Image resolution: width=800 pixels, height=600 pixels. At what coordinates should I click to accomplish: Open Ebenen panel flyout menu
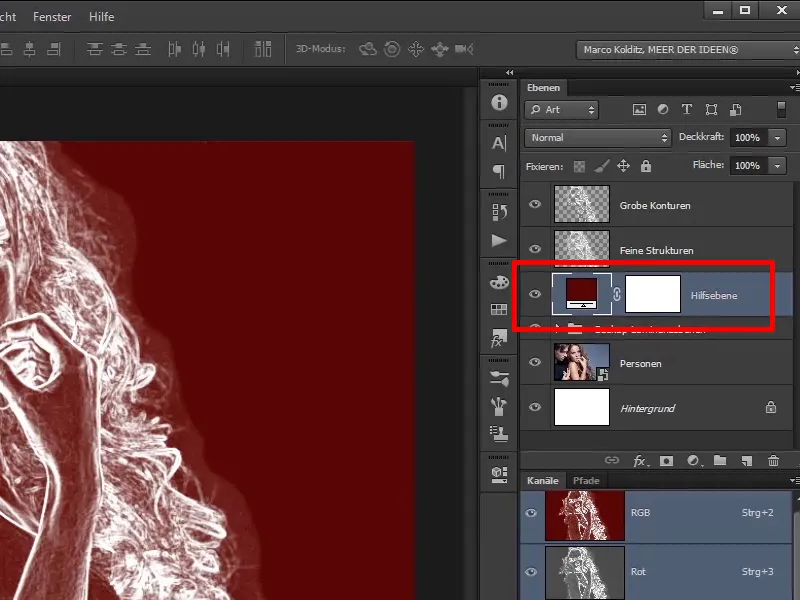pyautogui.click(x=794, y=88)
